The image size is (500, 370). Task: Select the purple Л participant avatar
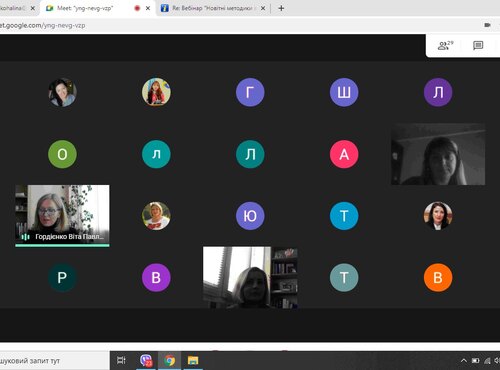[438, 92]
